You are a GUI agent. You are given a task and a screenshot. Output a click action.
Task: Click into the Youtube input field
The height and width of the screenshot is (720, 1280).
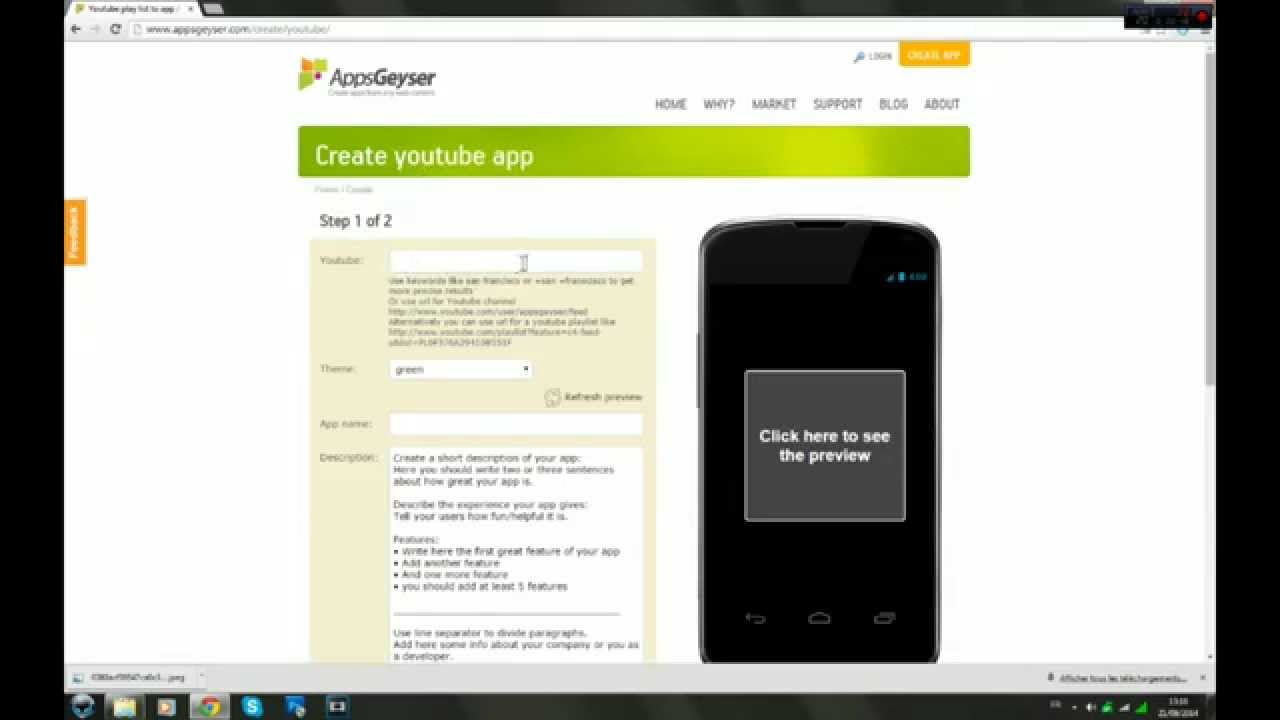point(516,261)
